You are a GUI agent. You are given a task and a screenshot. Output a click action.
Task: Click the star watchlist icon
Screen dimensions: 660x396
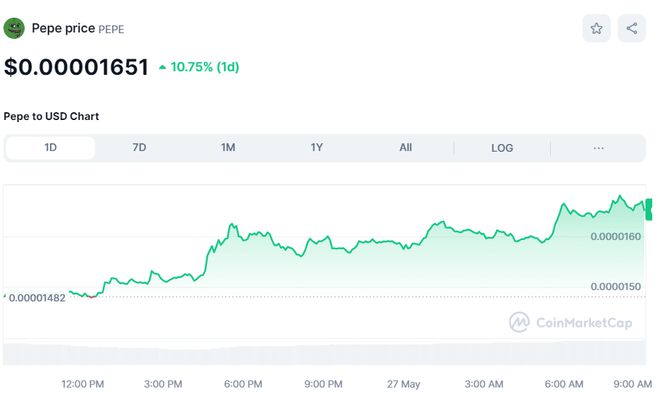pos(596,28)
